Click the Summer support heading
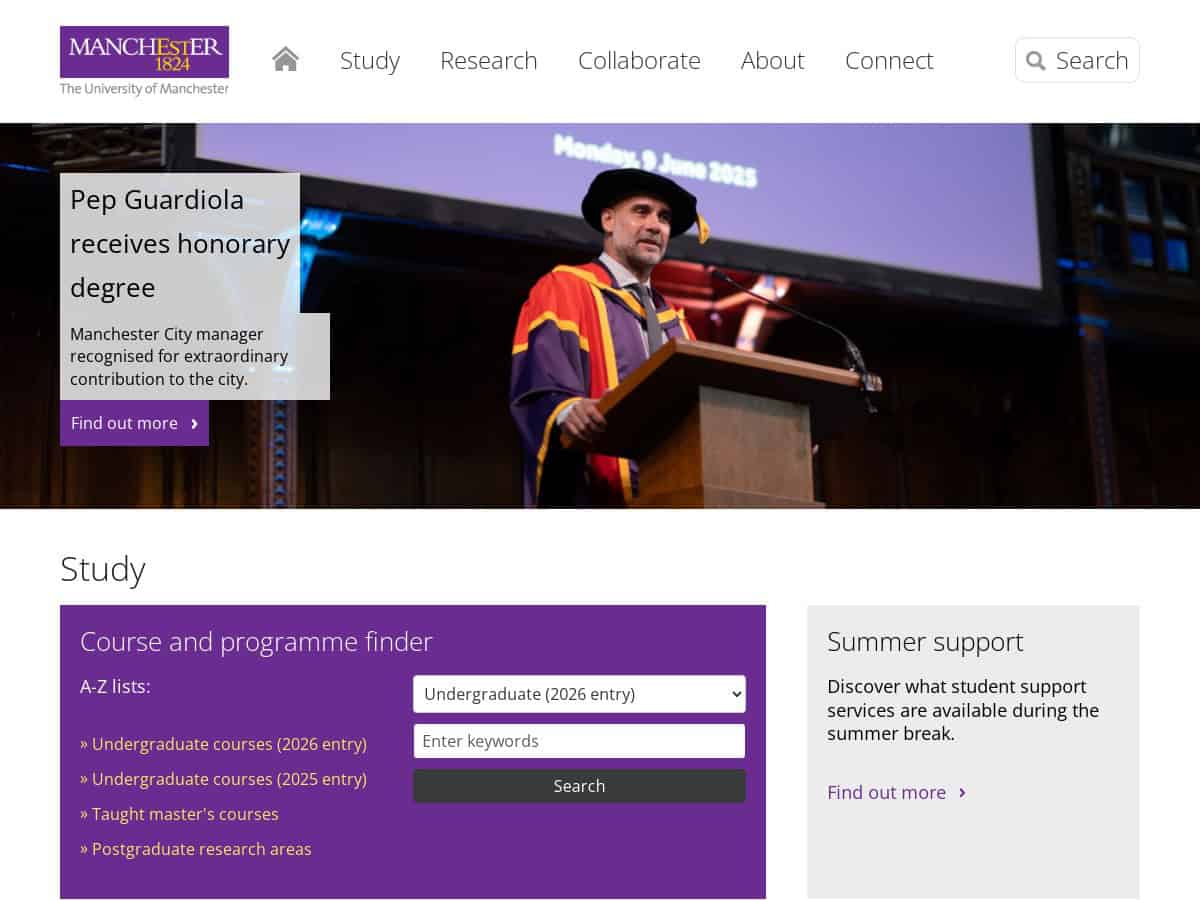Image resolution: width=1200 pixels, height=900 pixels. tap(925, 641)
